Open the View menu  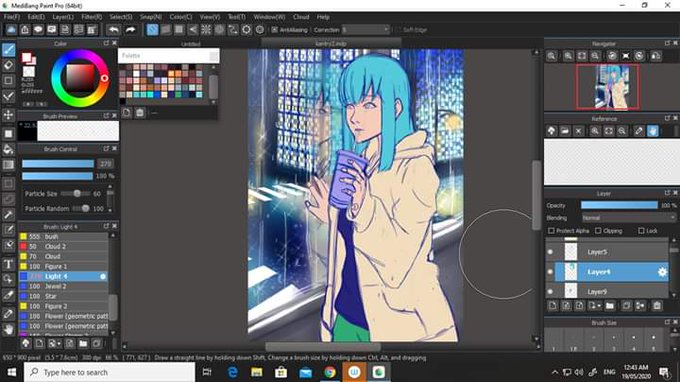click(209, 17)
